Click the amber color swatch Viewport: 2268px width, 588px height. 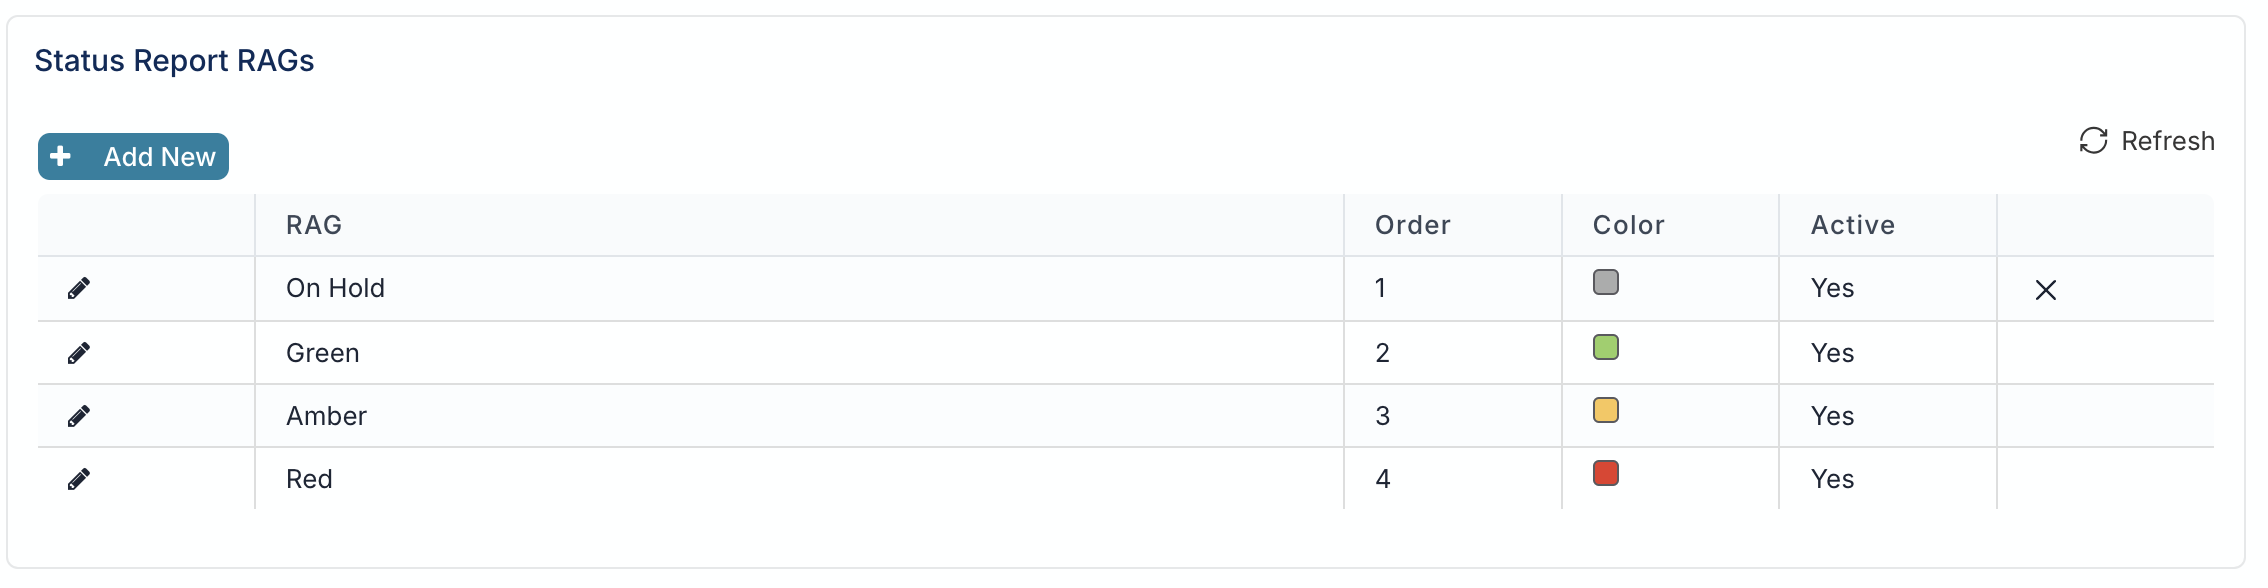pos(1606,410)
